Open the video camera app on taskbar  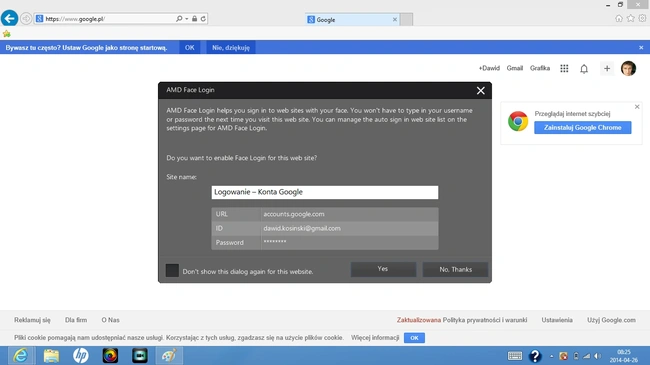click(x=140, y=355)
